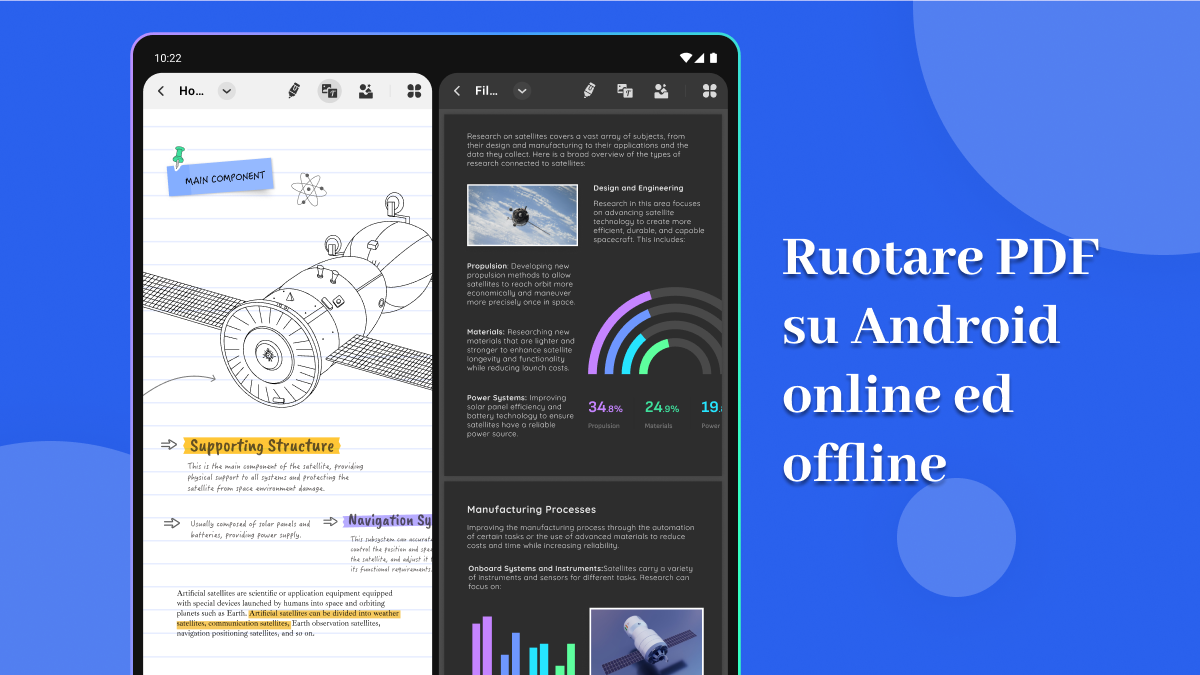Open the dropdown chevron next to the 'Ho...' title
Image resolution: width=1200 pixels, height=675 pixels.
point(226,90)
